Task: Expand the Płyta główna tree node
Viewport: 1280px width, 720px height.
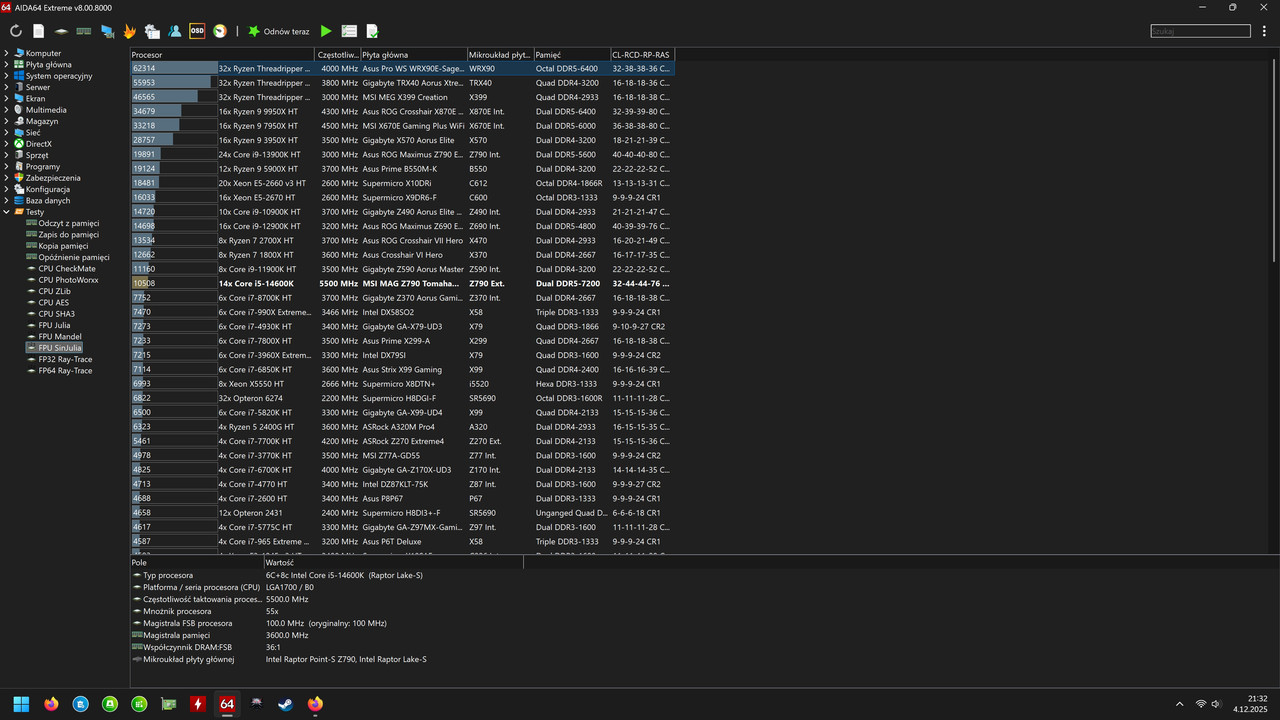Action: pyautogui.click(x=7, y=64)
